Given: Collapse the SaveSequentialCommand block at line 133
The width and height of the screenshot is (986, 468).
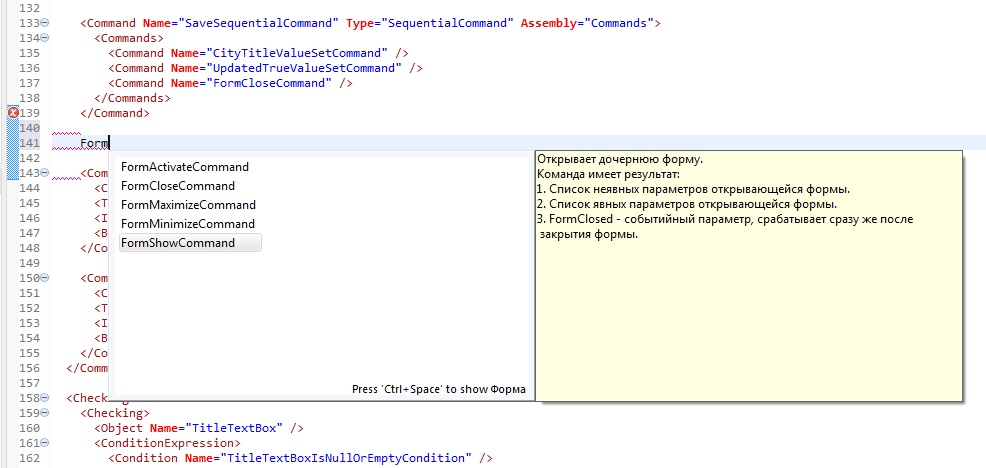Looking at the screenshot, I should pos(45,22).
